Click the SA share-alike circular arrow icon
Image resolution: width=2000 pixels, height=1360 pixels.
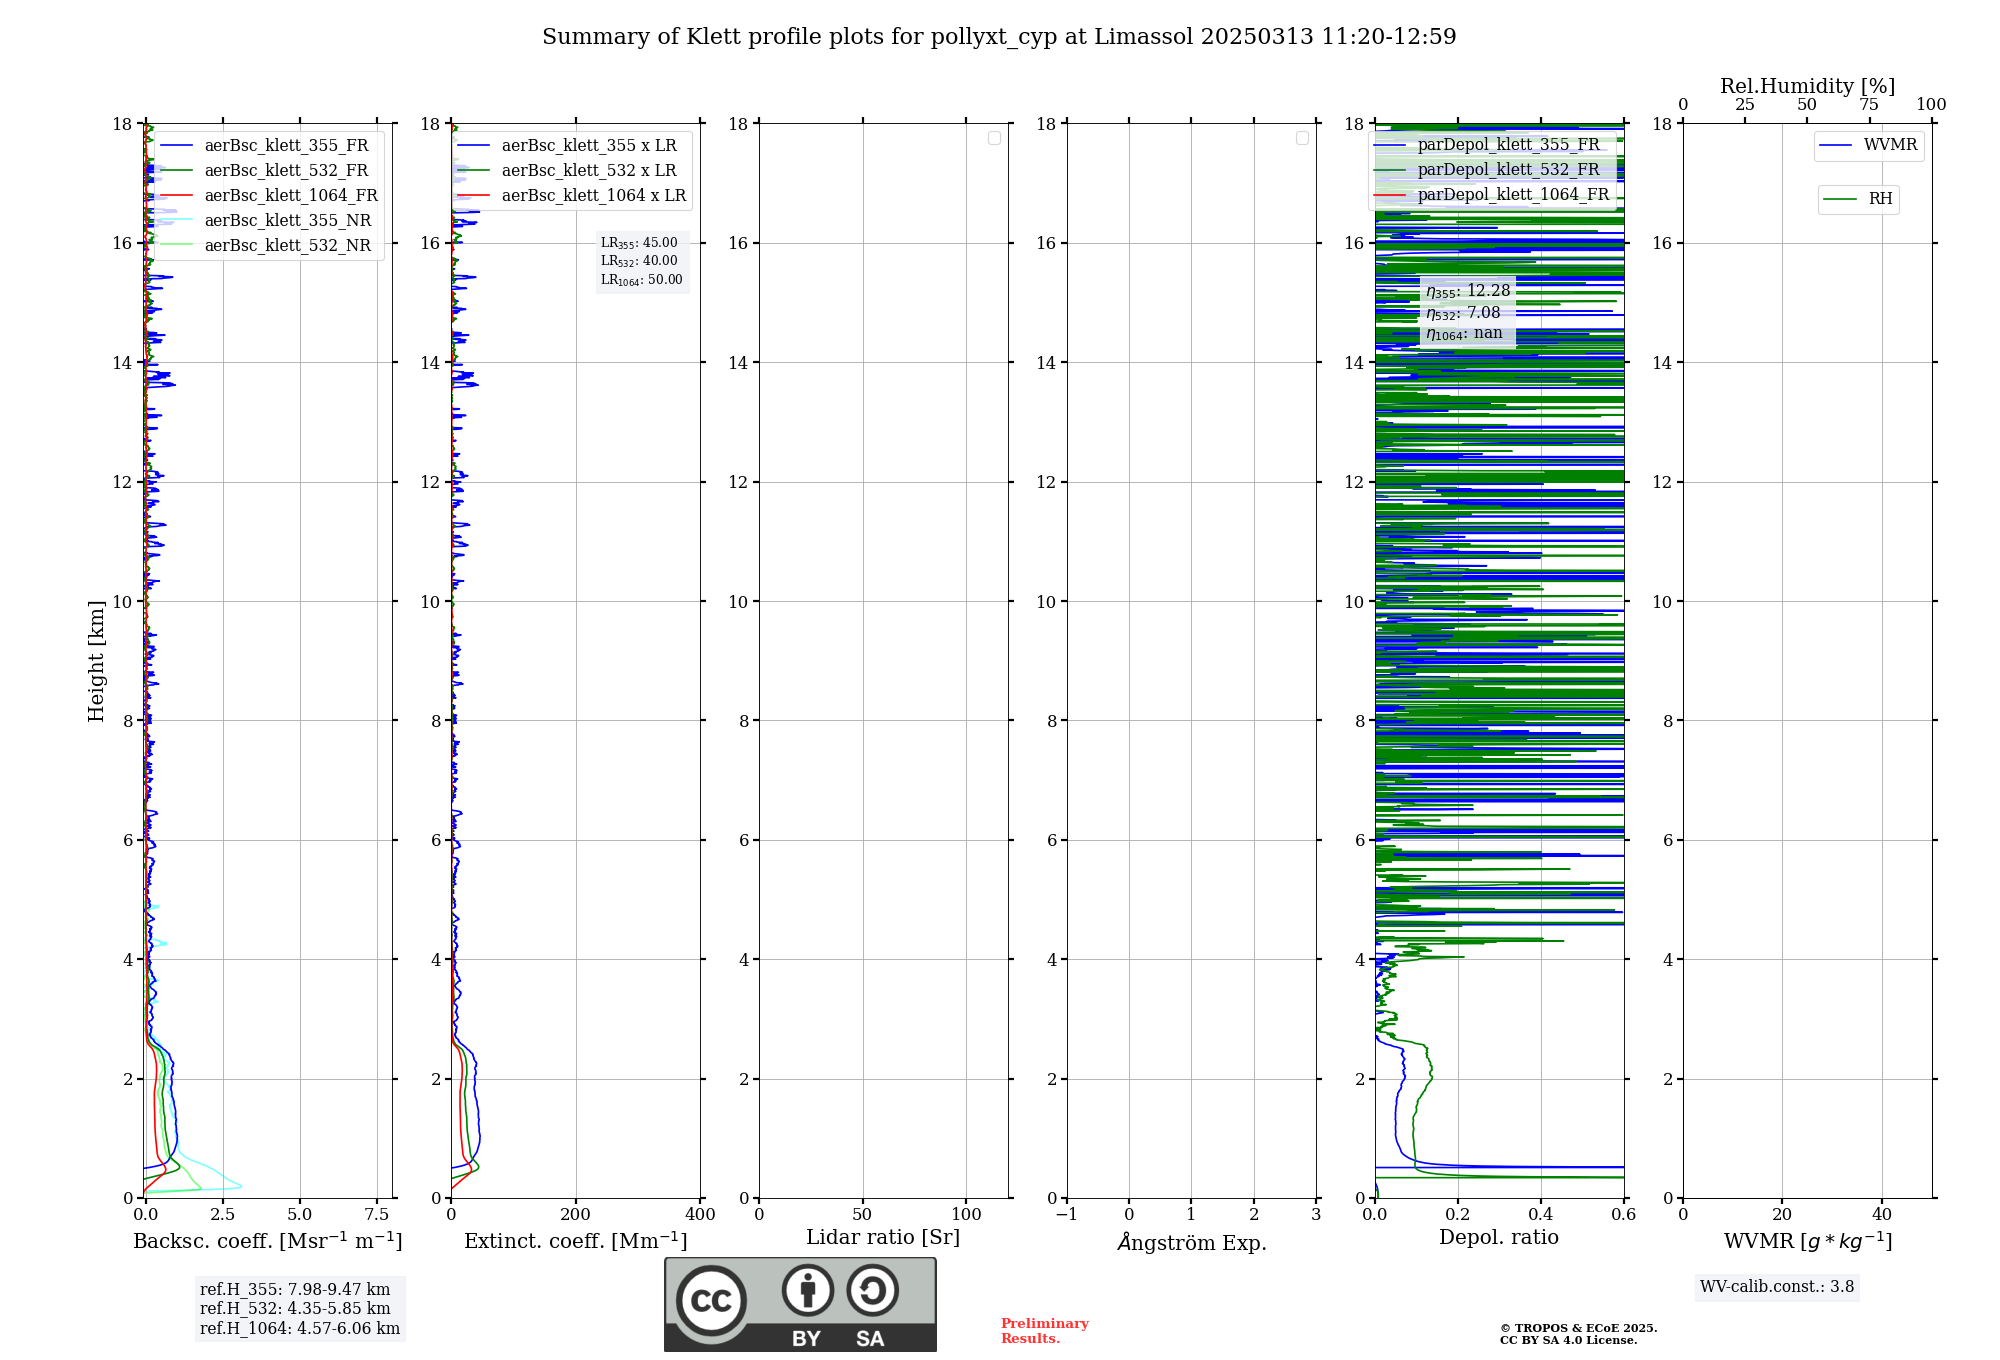pyautogui.click(x=872, y=1290)
